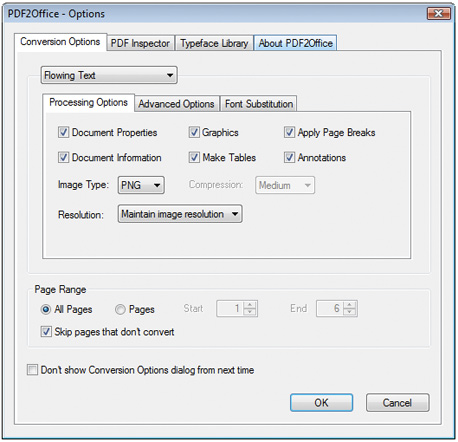
Task: Expand the Flowing Text dropdown
Action: 109,75
